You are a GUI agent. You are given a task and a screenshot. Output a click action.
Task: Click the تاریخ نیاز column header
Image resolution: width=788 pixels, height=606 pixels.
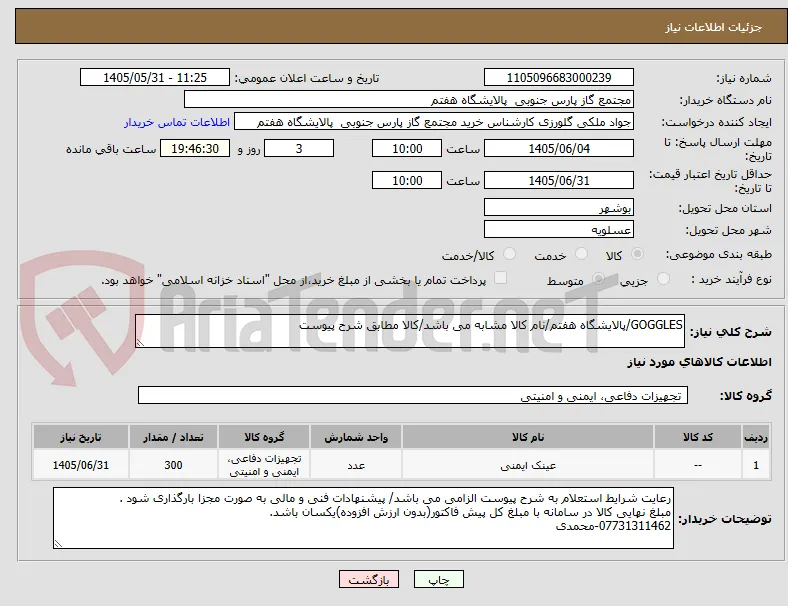coord(81,437)
